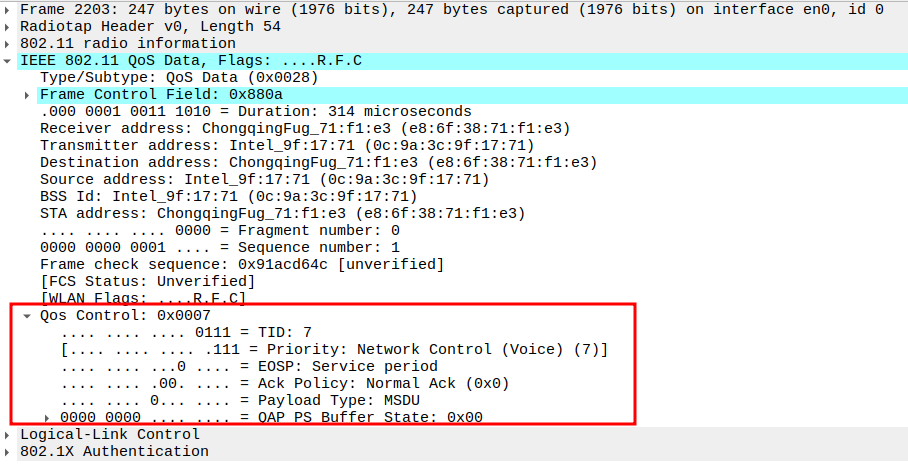The height and width of the screenshot is (466, 908).
Task: Collapse the Qos Control 0x0007 node
Action: (28, 315)
